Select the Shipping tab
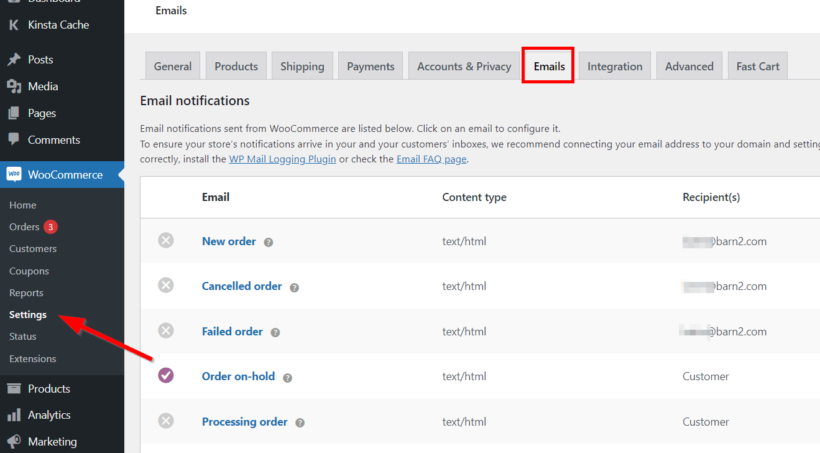 (302, 66)
